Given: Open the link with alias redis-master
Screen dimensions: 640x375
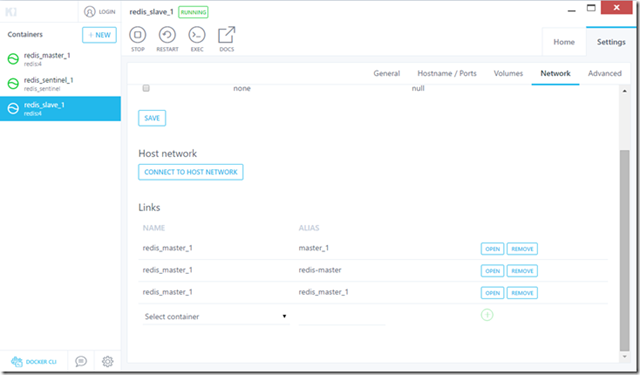Looking at the screenshot, I should pyautogui.click(x=492, y=271).
